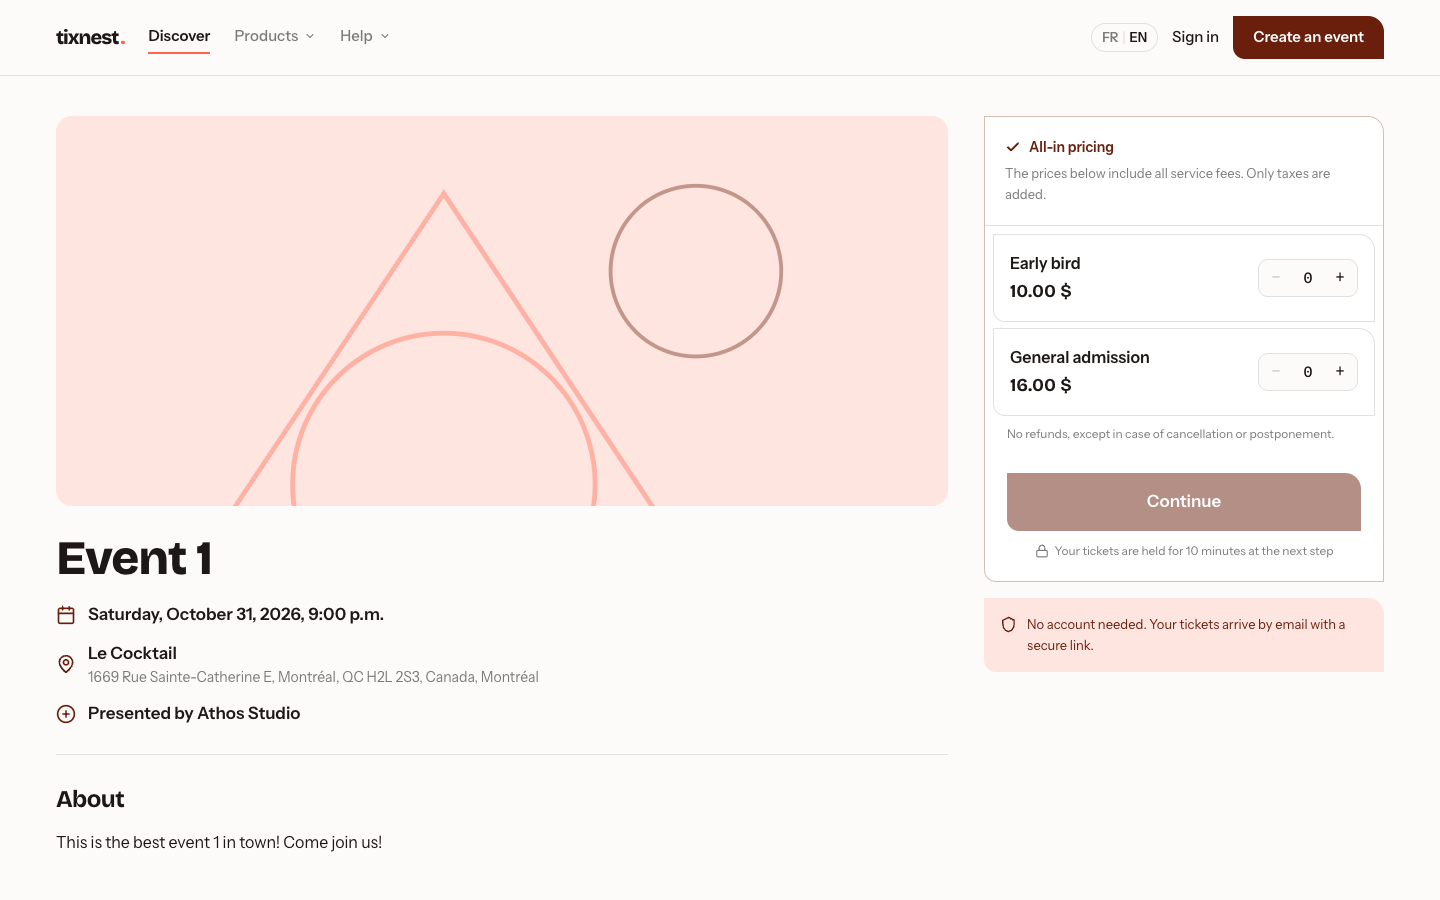The image size is (1440, 900).
Task: Decrease General admission ticket quantity
Action: point(1276,372)
